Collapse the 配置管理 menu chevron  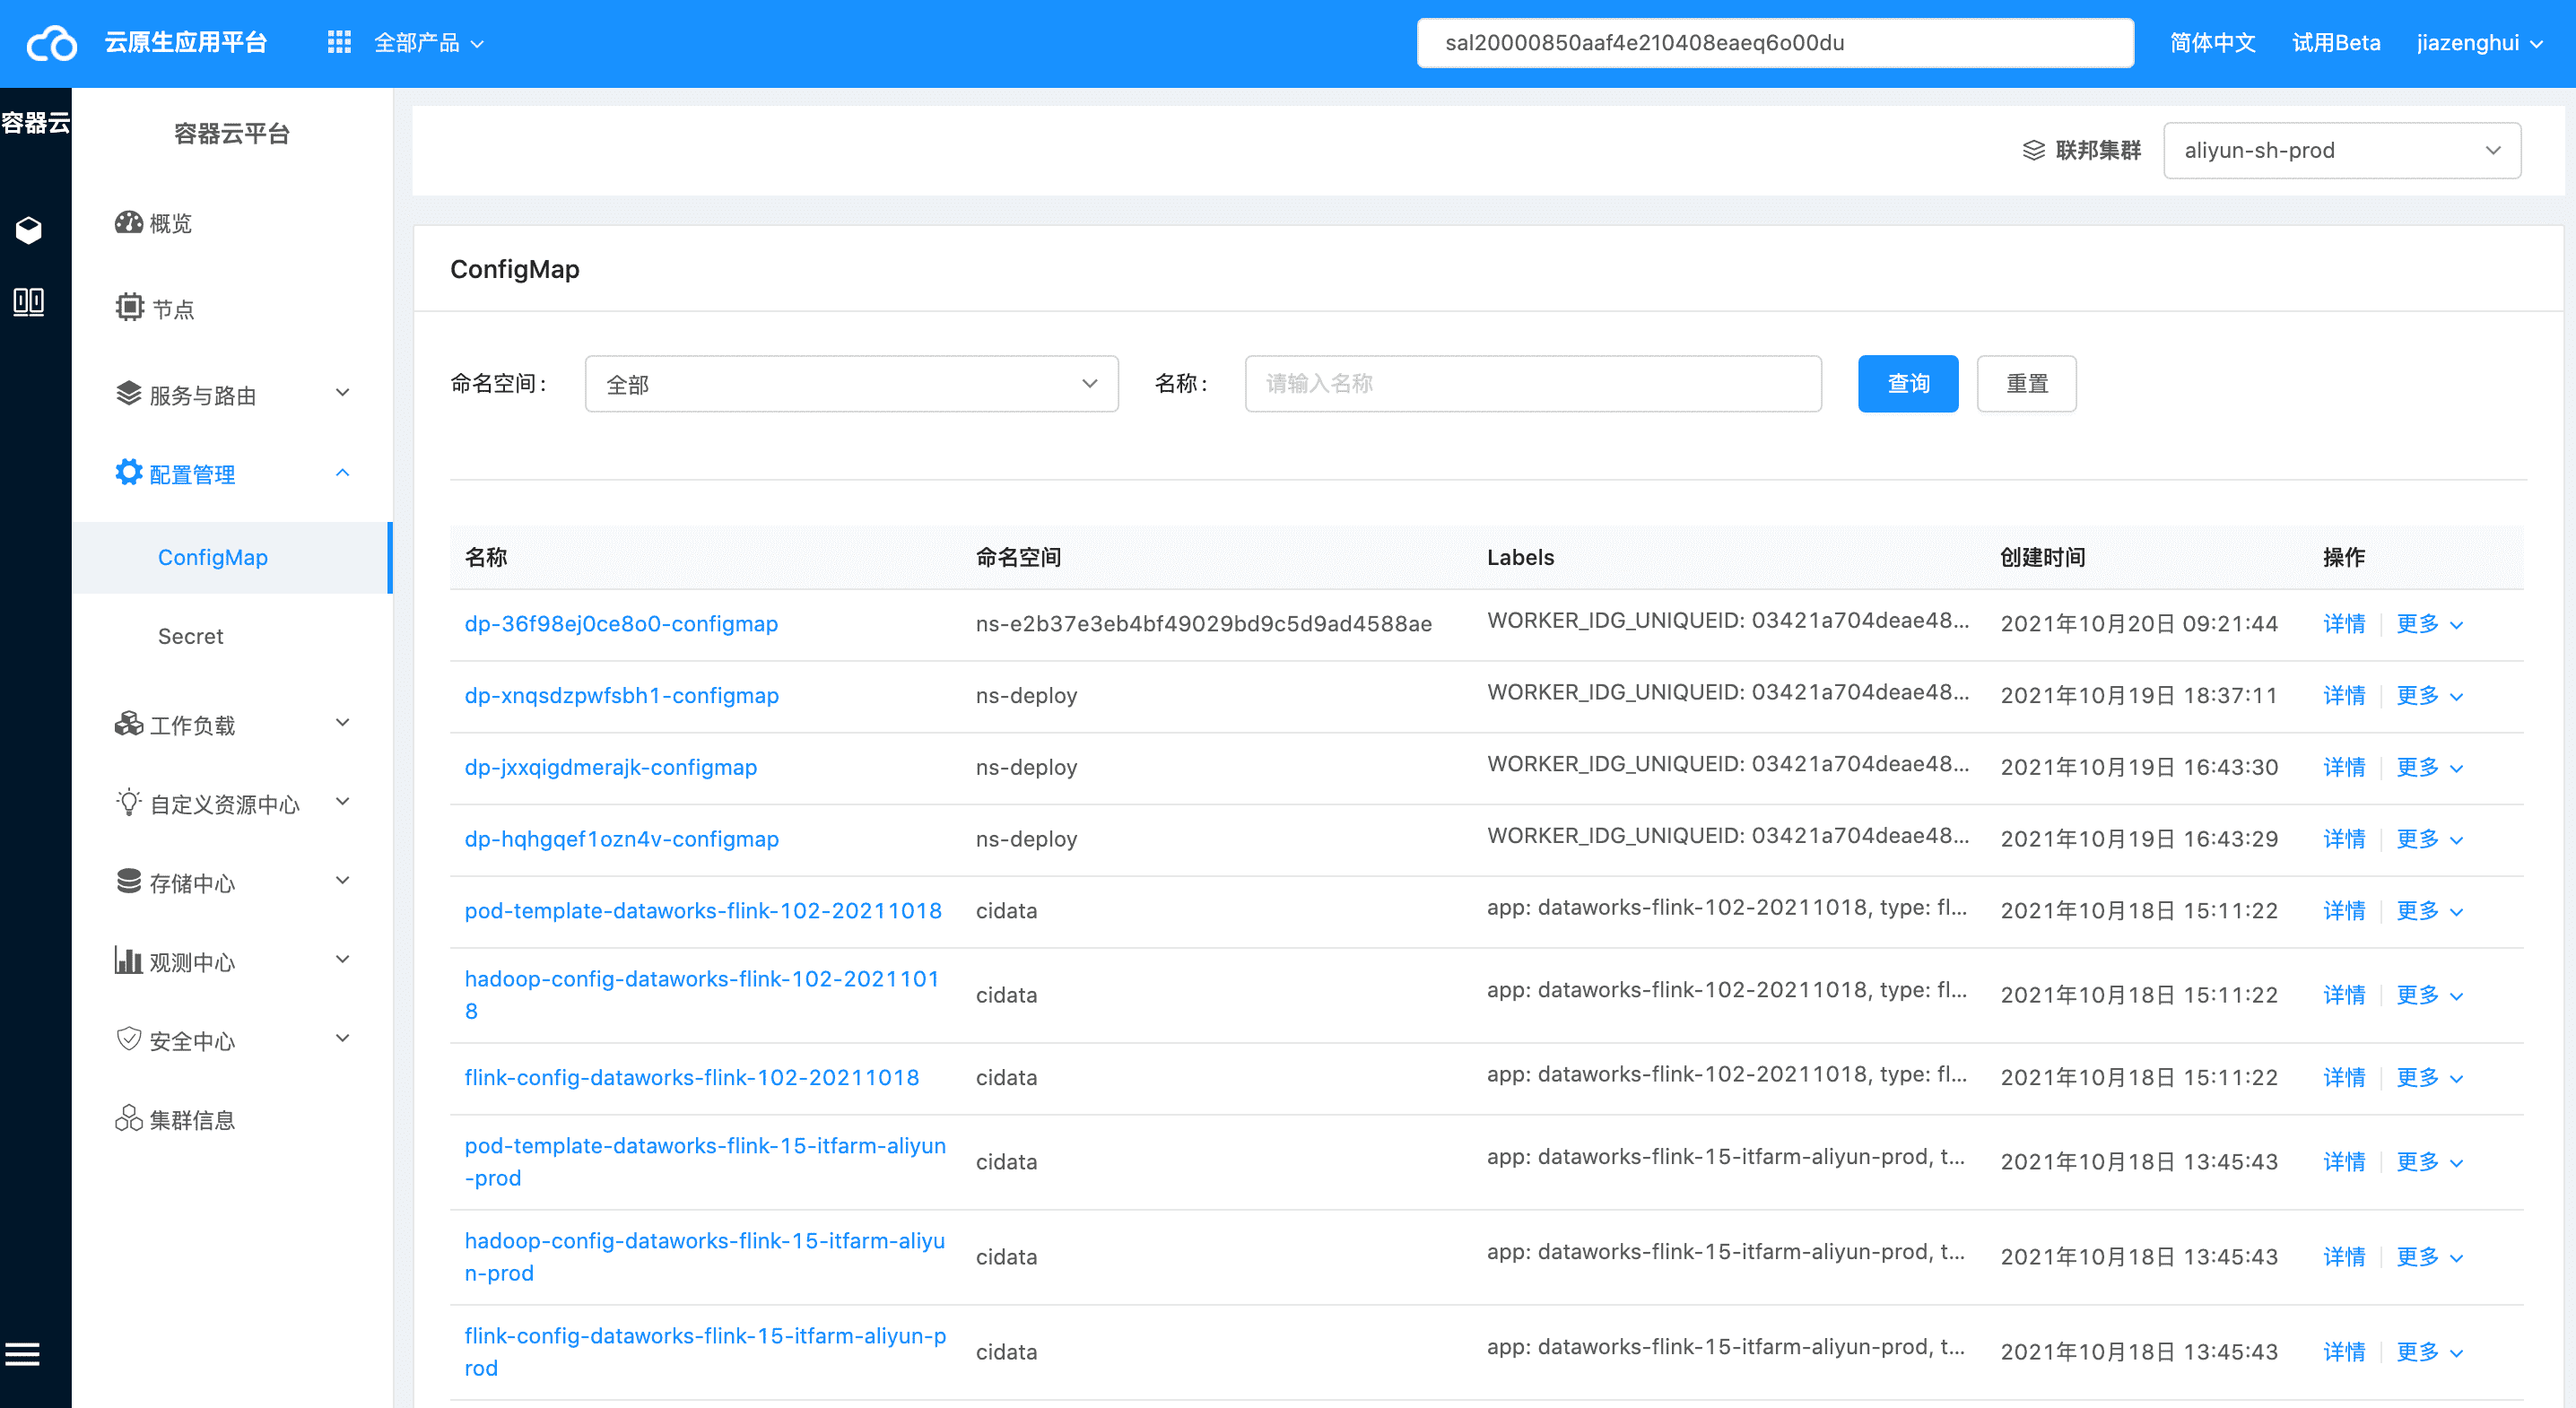(x=342, y=472)
